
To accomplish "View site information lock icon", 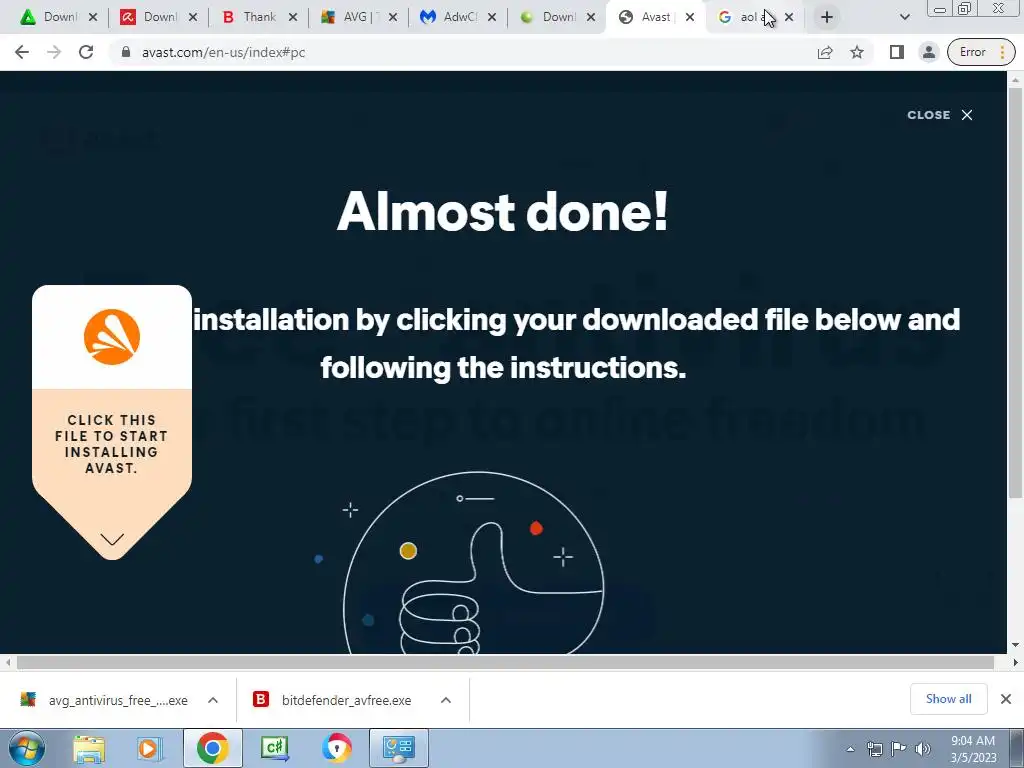I will (x=126, y=52).
